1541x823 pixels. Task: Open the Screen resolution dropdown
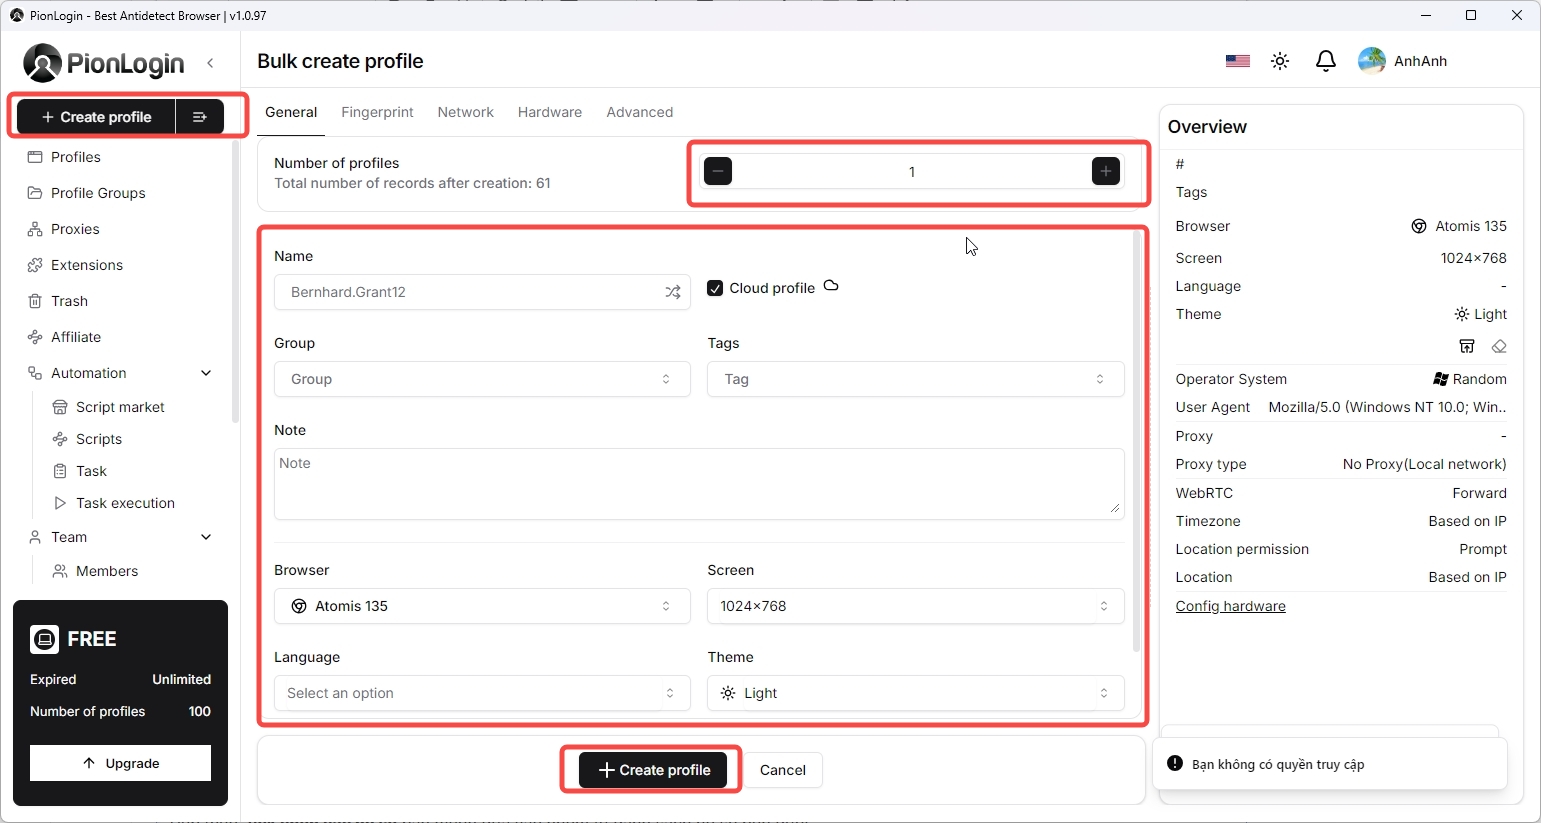tap(915, 606)
